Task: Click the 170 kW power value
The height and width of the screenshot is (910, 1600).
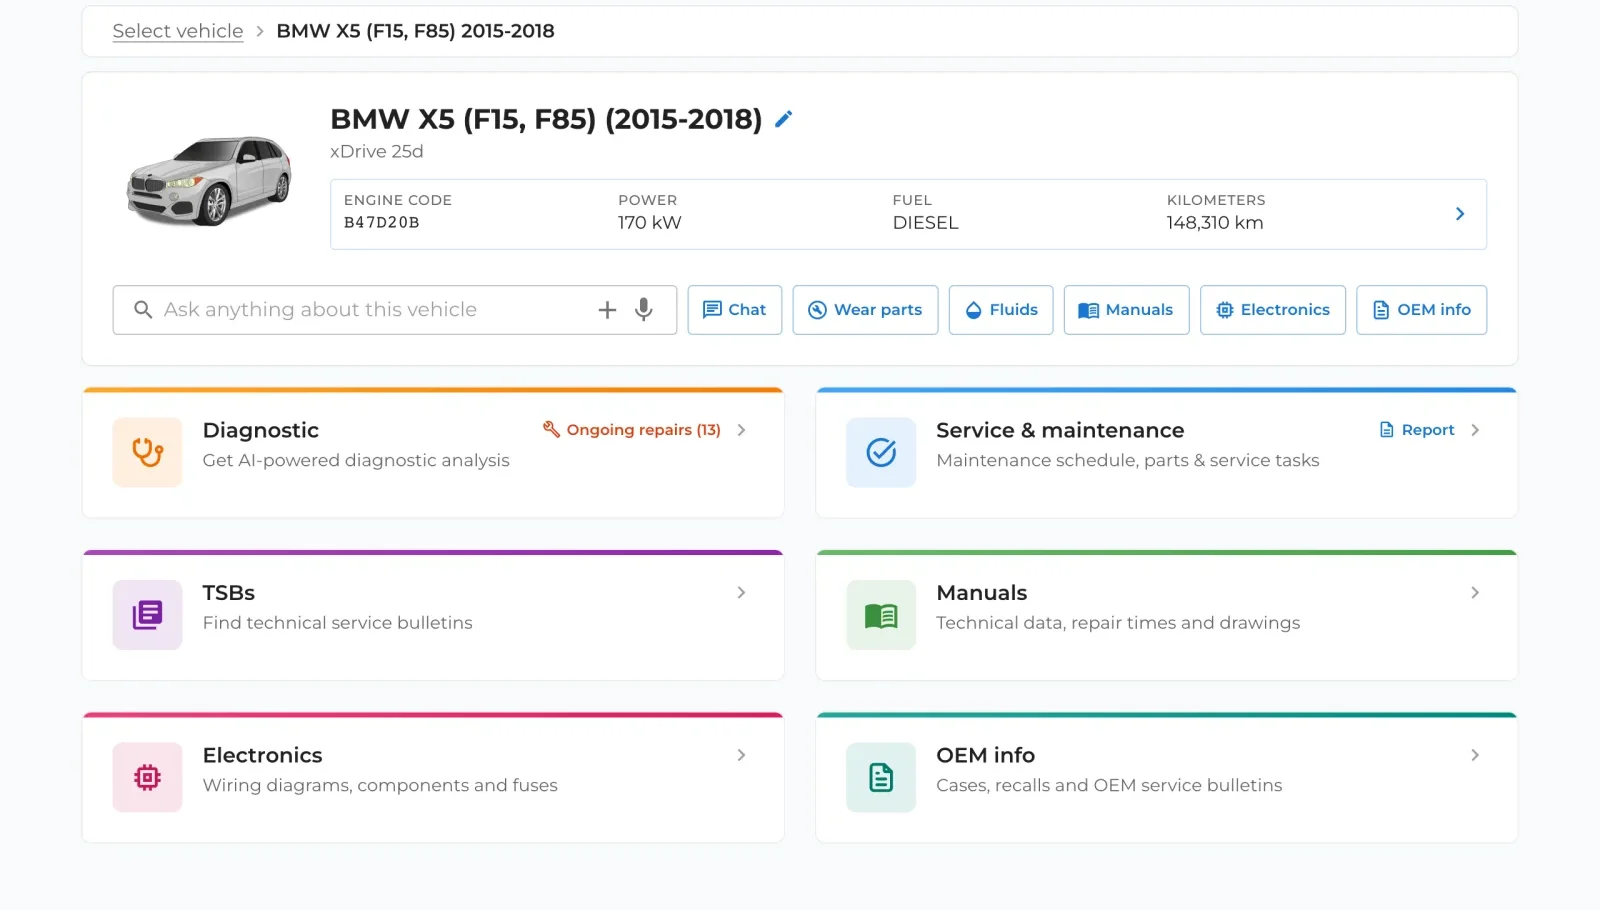Action: point(650,223)
